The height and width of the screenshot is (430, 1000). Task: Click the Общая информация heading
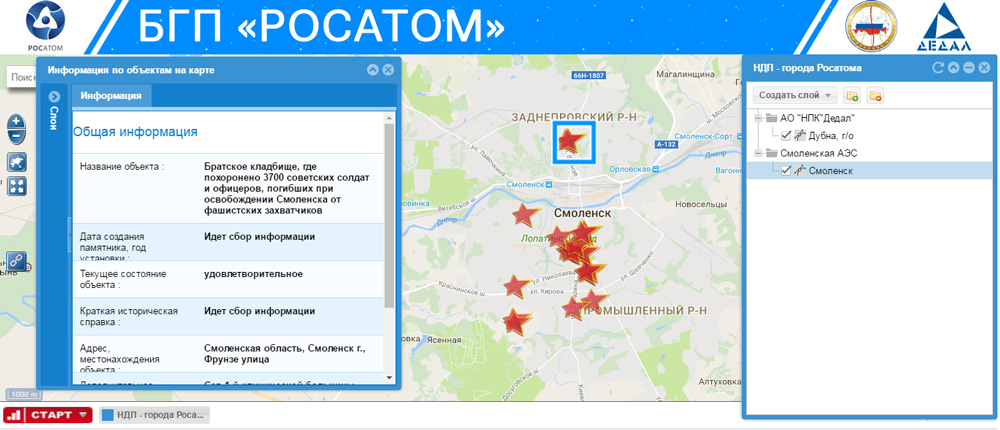click(x=135, y=132)
